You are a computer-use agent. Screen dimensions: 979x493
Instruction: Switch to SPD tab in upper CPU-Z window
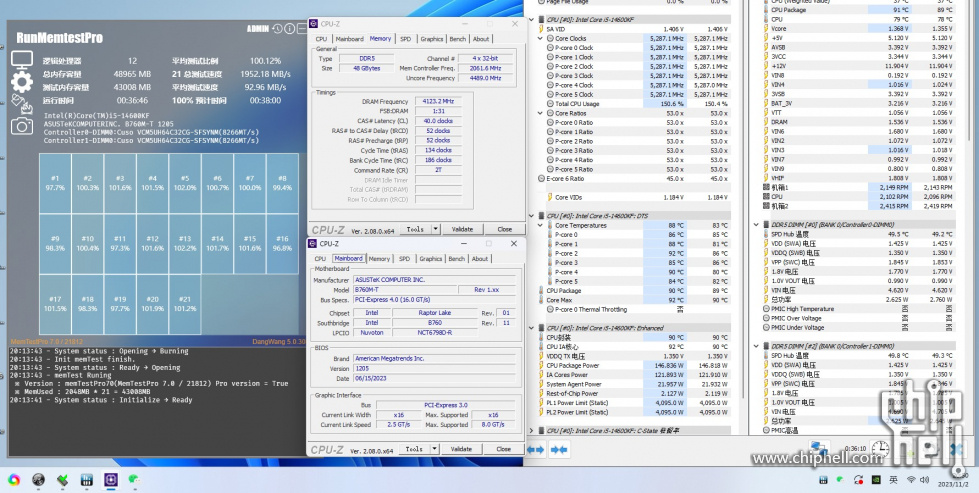(x=406, y=39)
